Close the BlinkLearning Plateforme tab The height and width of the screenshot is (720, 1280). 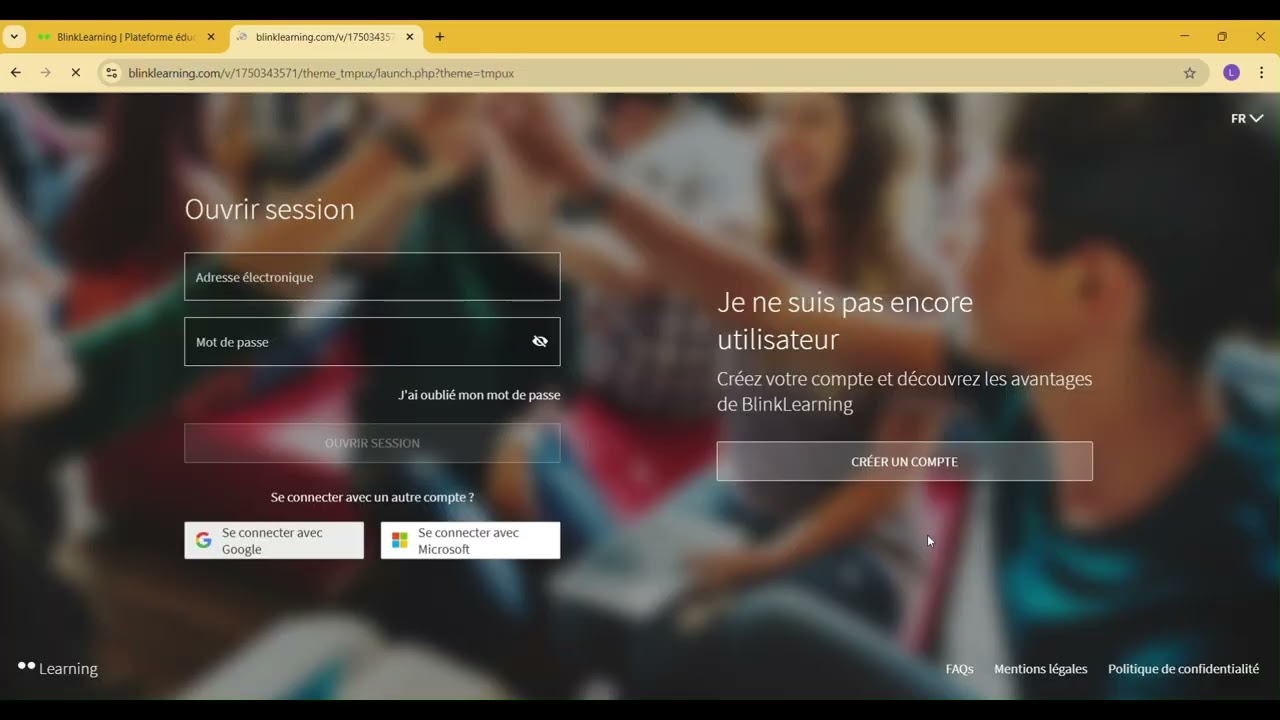(x=211, y=37)
